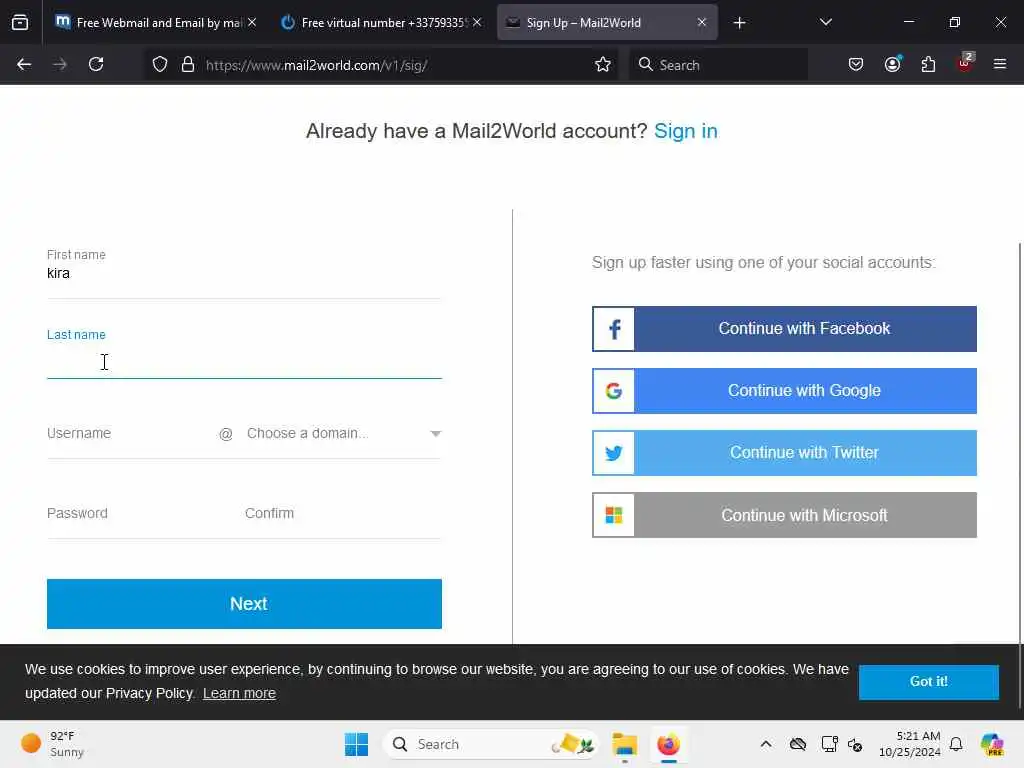Open the Copilot preview icon
The height and width of the screenshot is (768, 1024).
992,744
